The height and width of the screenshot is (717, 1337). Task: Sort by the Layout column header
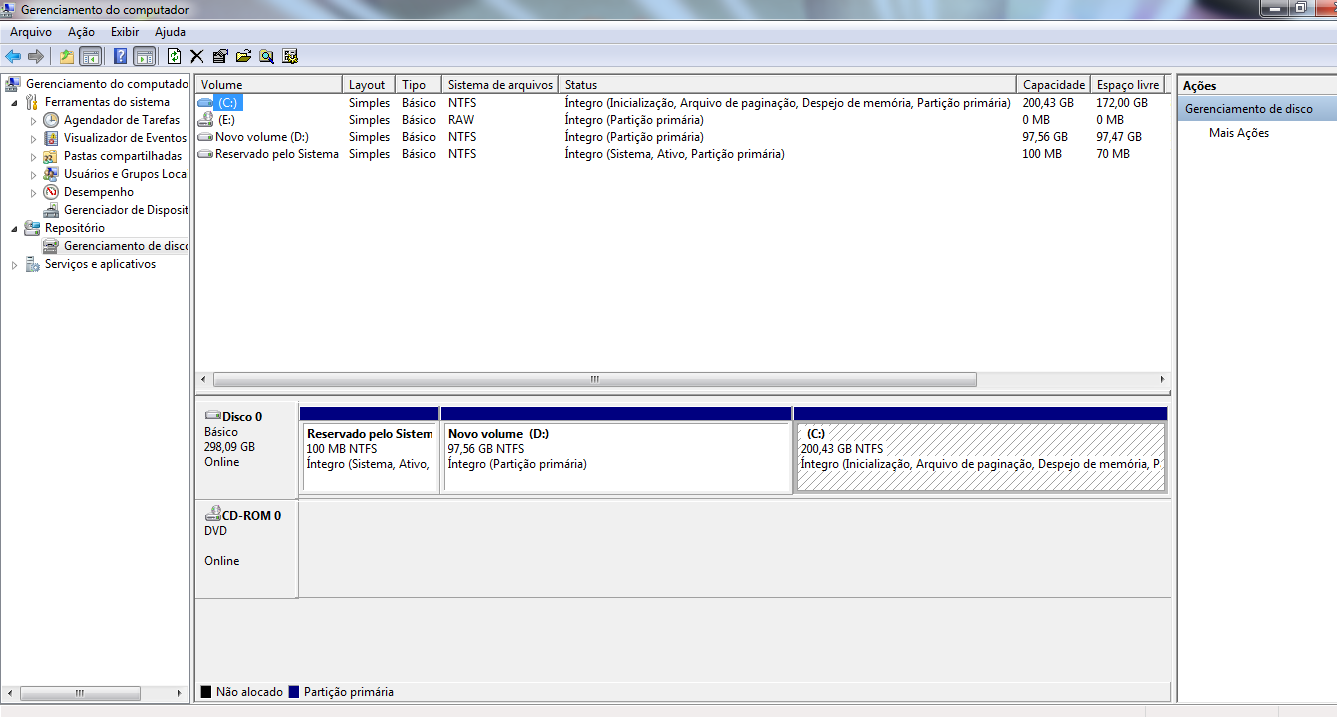tap(369, 85)
